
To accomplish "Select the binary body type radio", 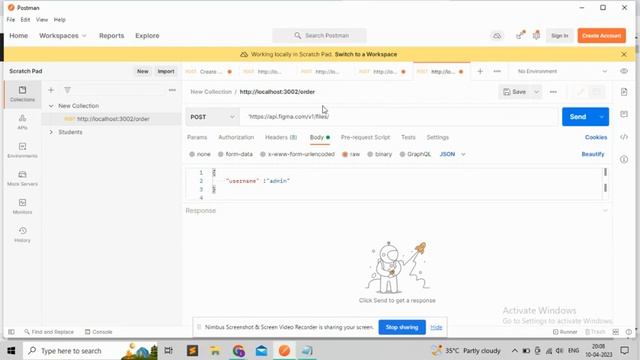I will [x=370, y=154].
